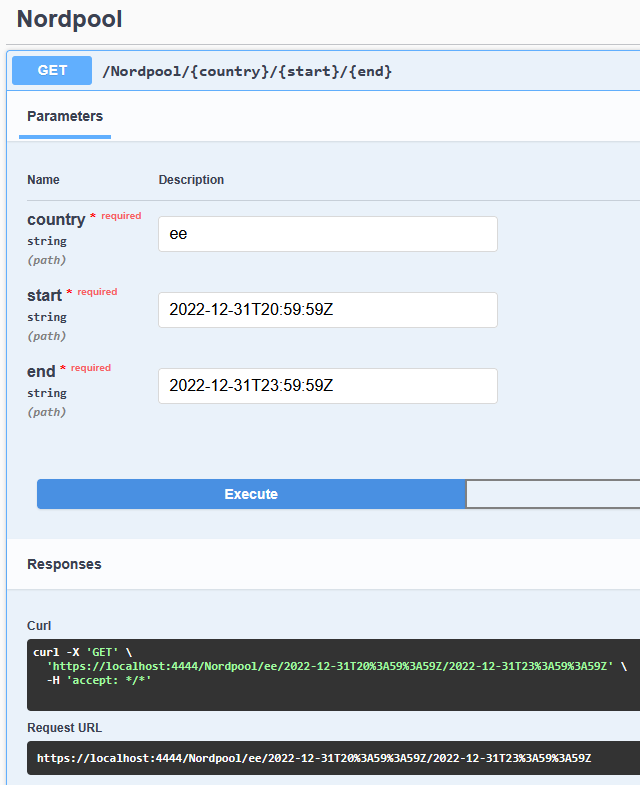
Task: Click the localhost URL line in the curl block
Action: point(330,666)
